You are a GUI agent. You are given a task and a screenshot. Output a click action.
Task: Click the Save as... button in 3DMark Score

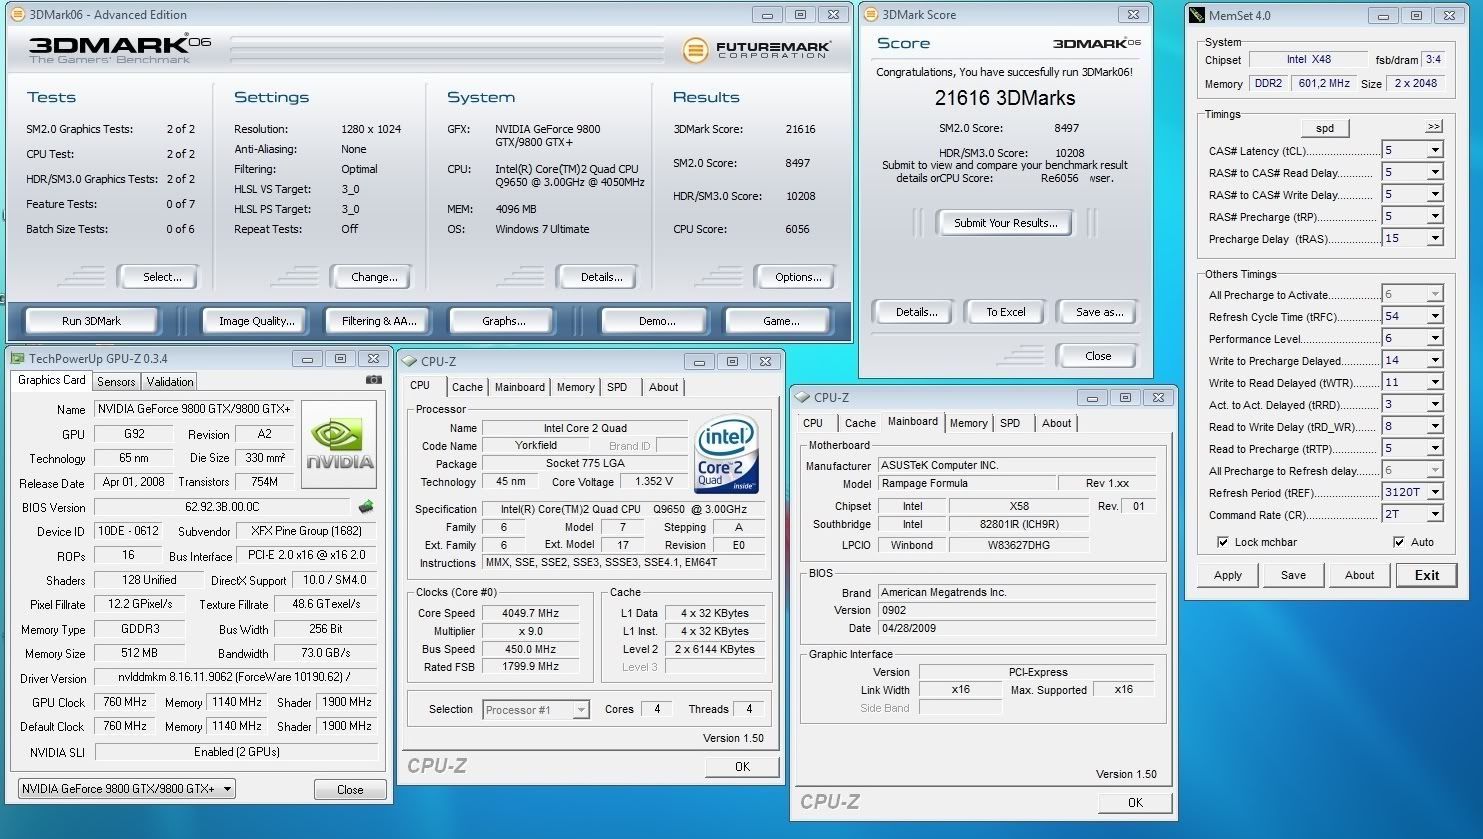click(x=1099, y=312)
